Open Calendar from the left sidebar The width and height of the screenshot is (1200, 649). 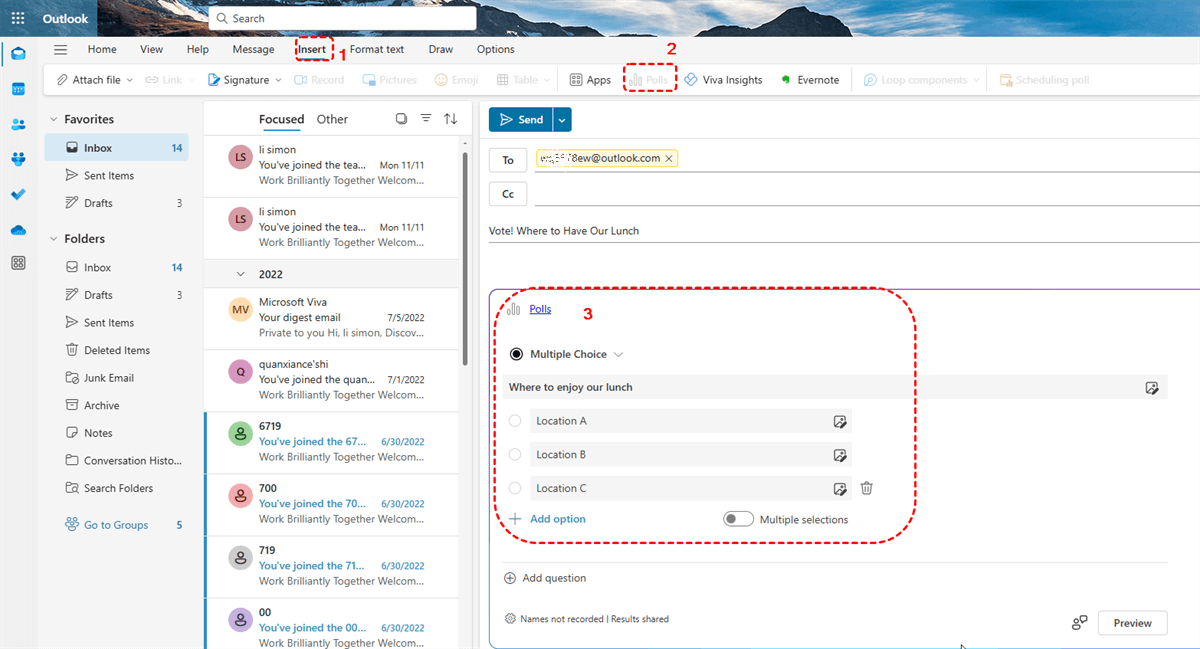(x=18, y=89)
